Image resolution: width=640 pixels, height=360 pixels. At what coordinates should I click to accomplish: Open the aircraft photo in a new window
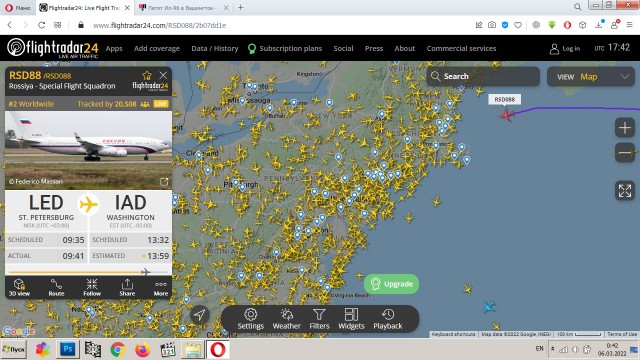[x=164, y=182]
